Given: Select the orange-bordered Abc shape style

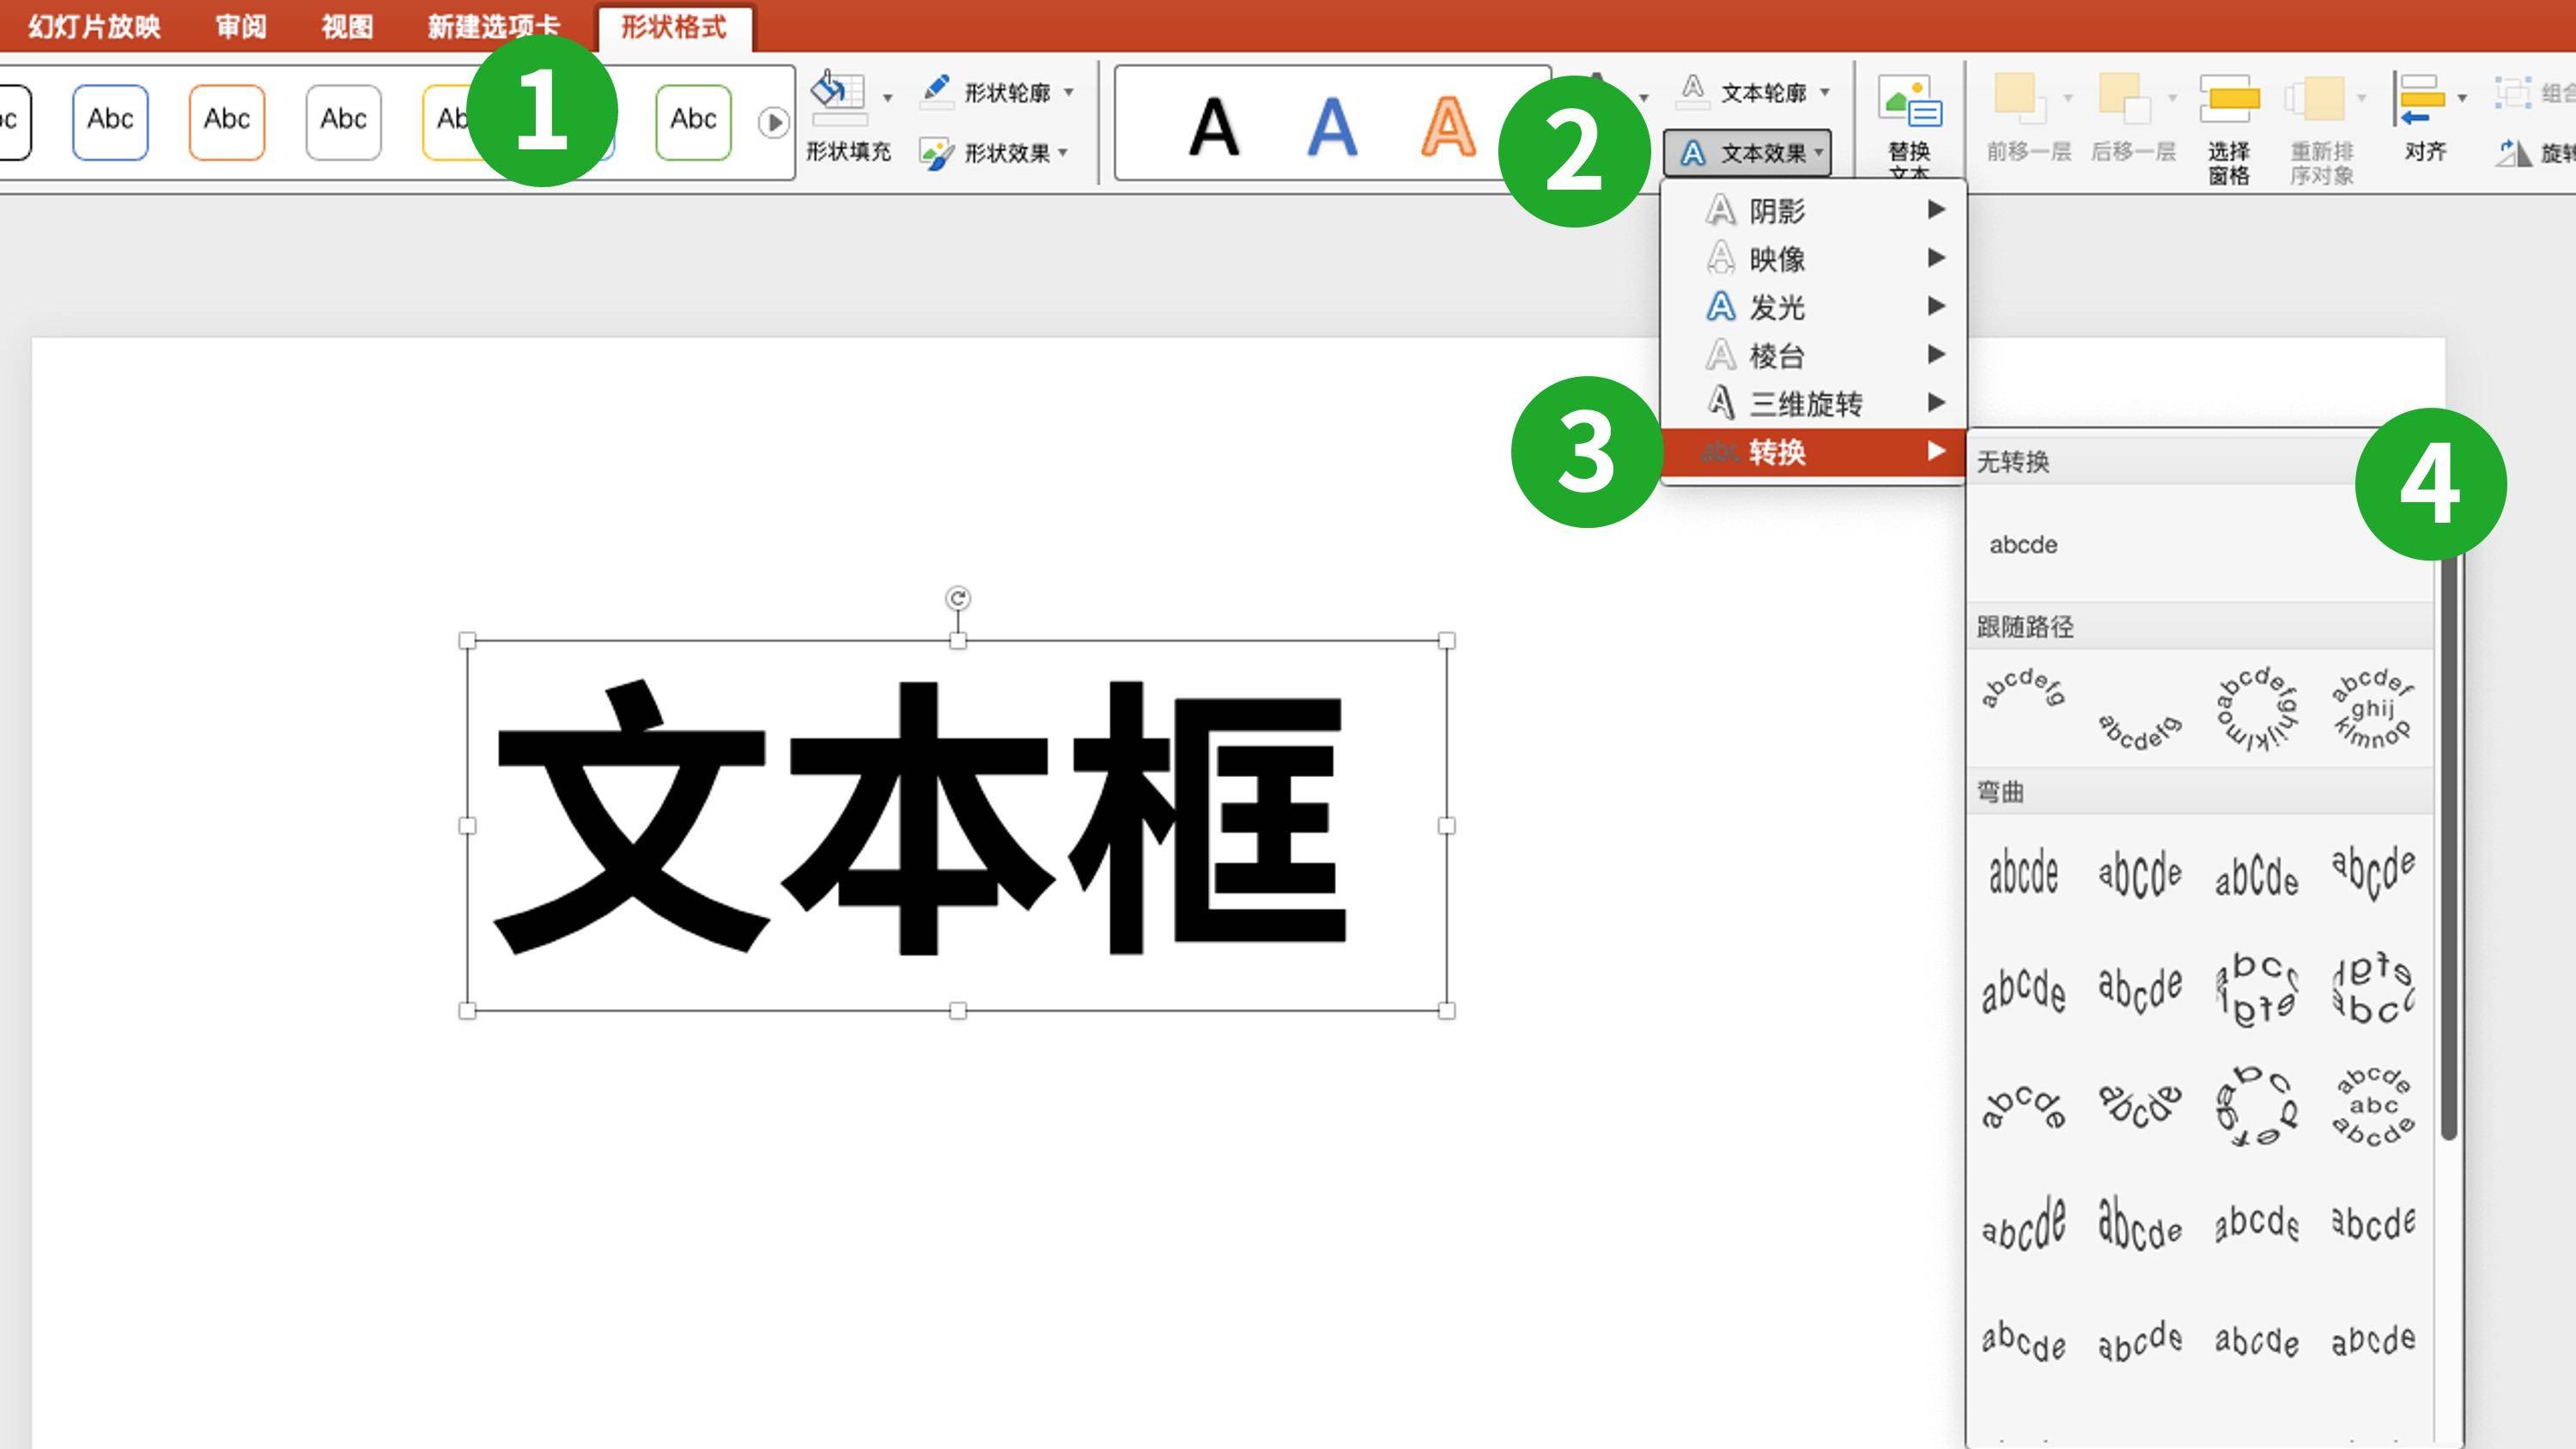Looking at the screenshot, I should coord(226,121).
